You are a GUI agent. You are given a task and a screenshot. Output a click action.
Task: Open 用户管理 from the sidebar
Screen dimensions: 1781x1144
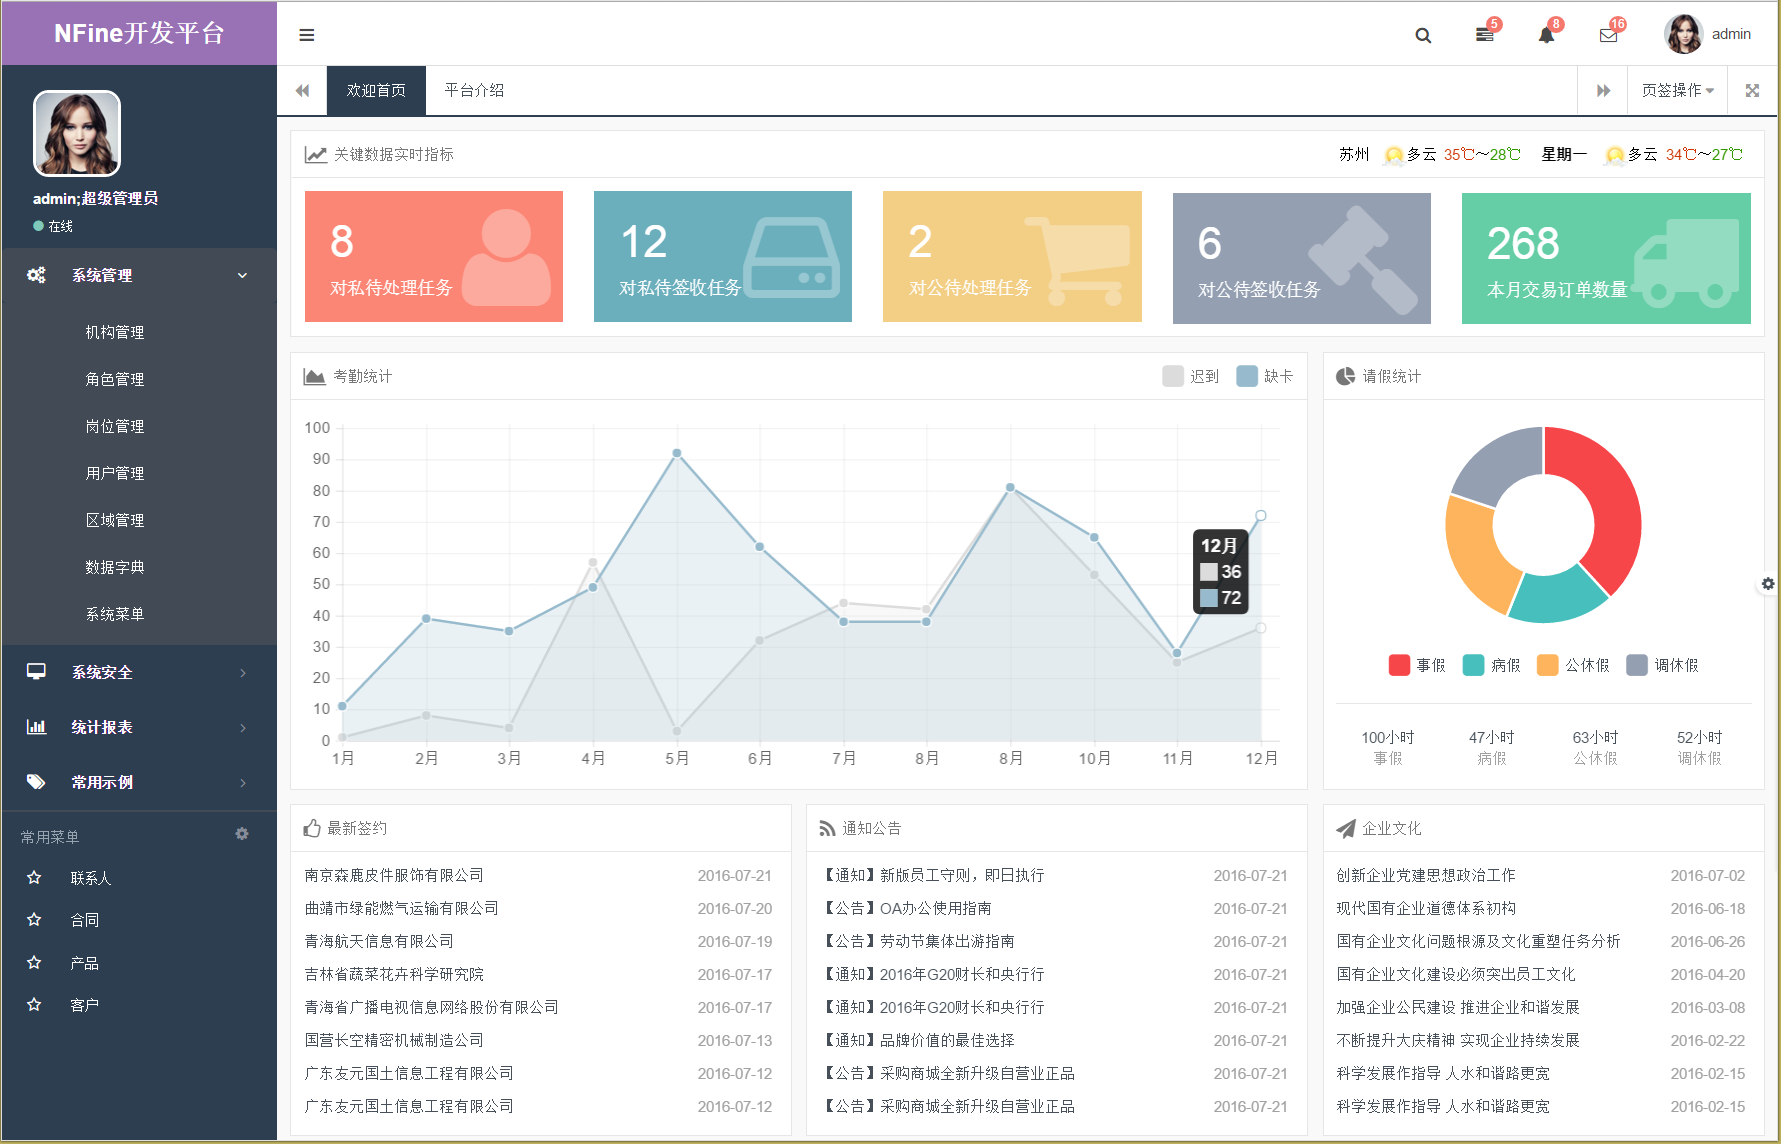click(x=115, y=473)
